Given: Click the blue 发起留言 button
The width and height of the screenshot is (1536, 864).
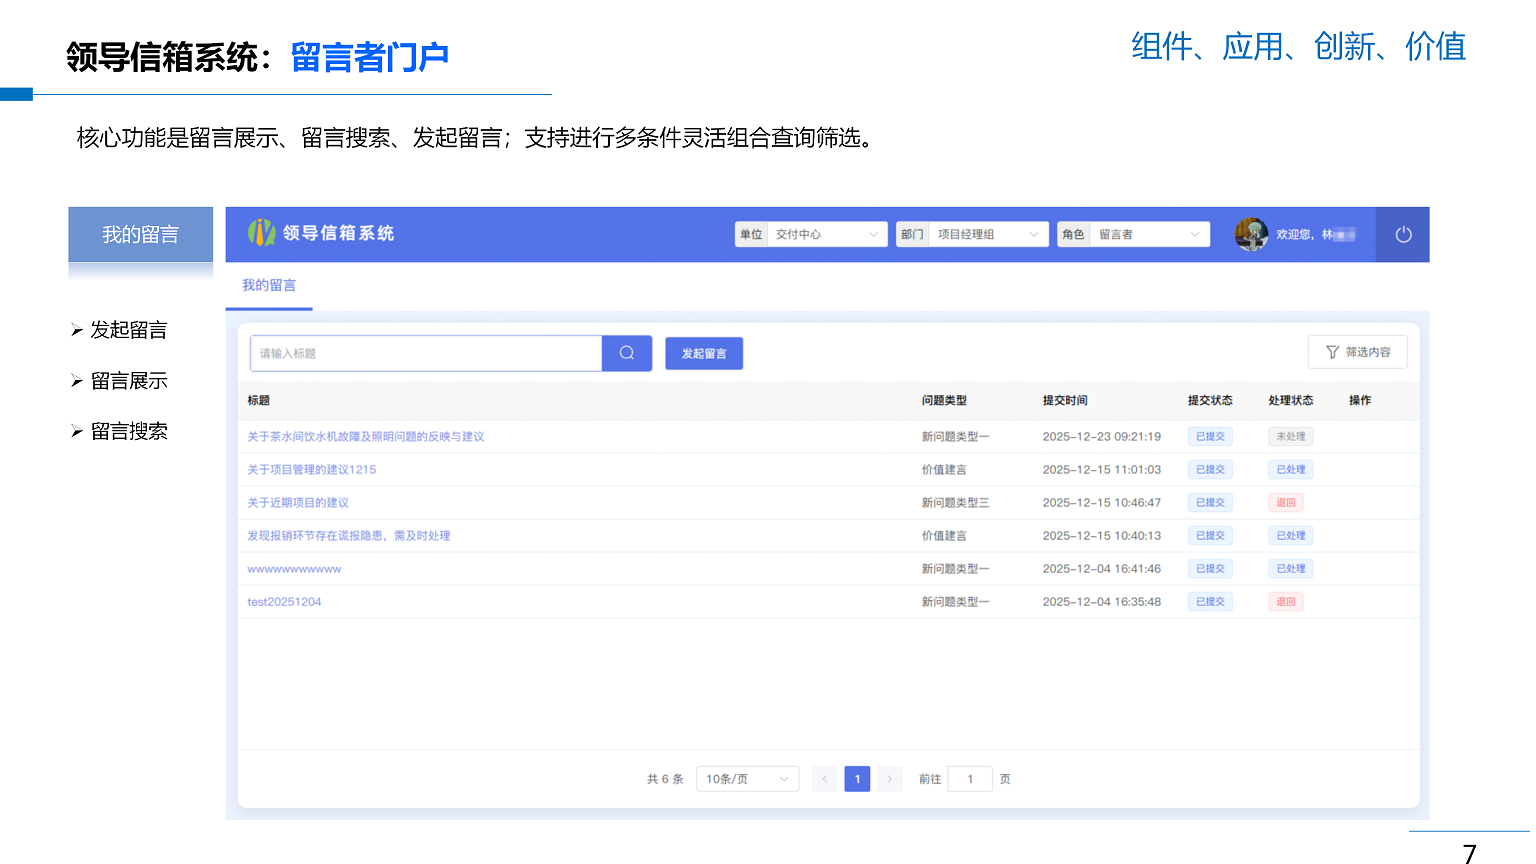Looking at the screenshot, I should [704, 353].
